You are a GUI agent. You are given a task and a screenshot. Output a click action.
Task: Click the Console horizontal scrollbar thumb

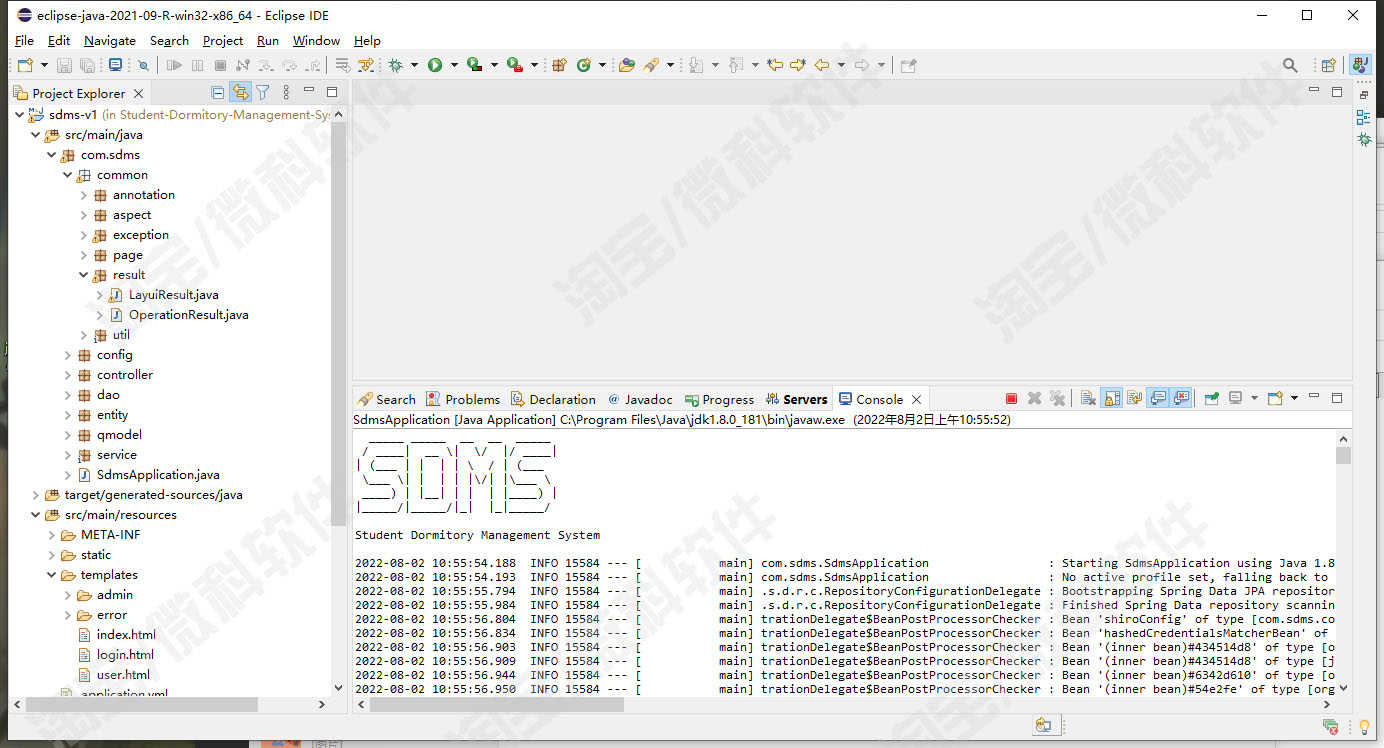click(x=497, y=704)
